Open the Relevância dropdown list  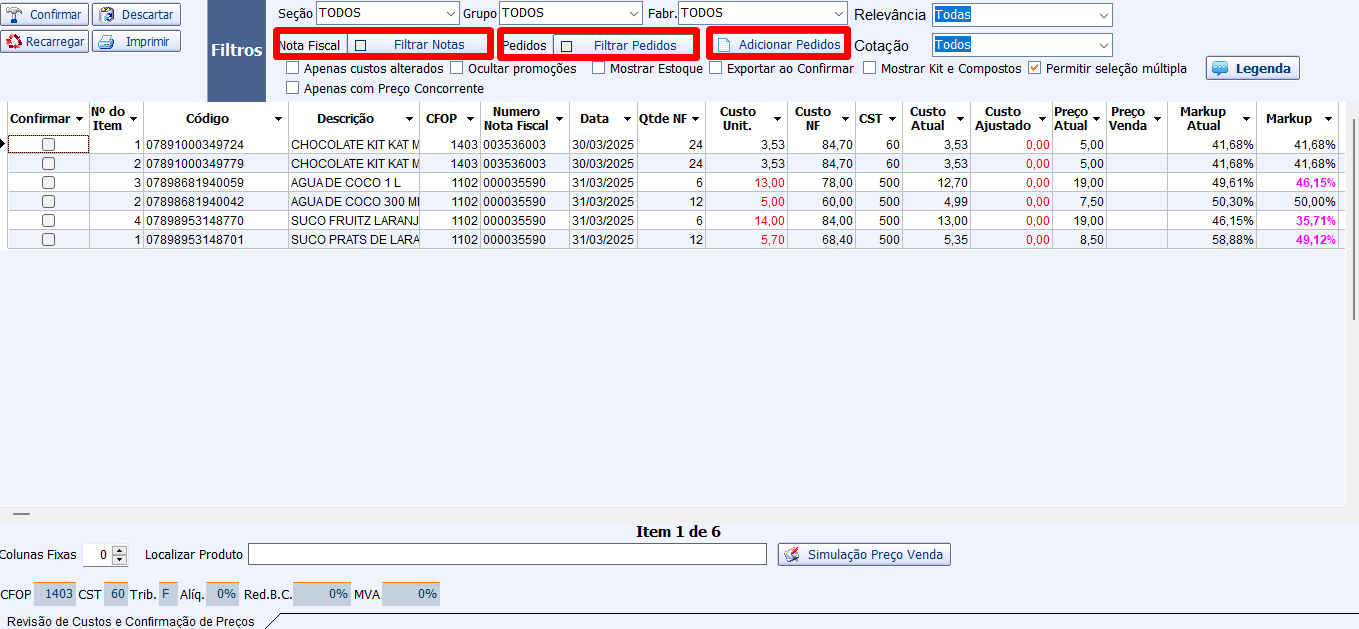click(x=1102, y=15)
